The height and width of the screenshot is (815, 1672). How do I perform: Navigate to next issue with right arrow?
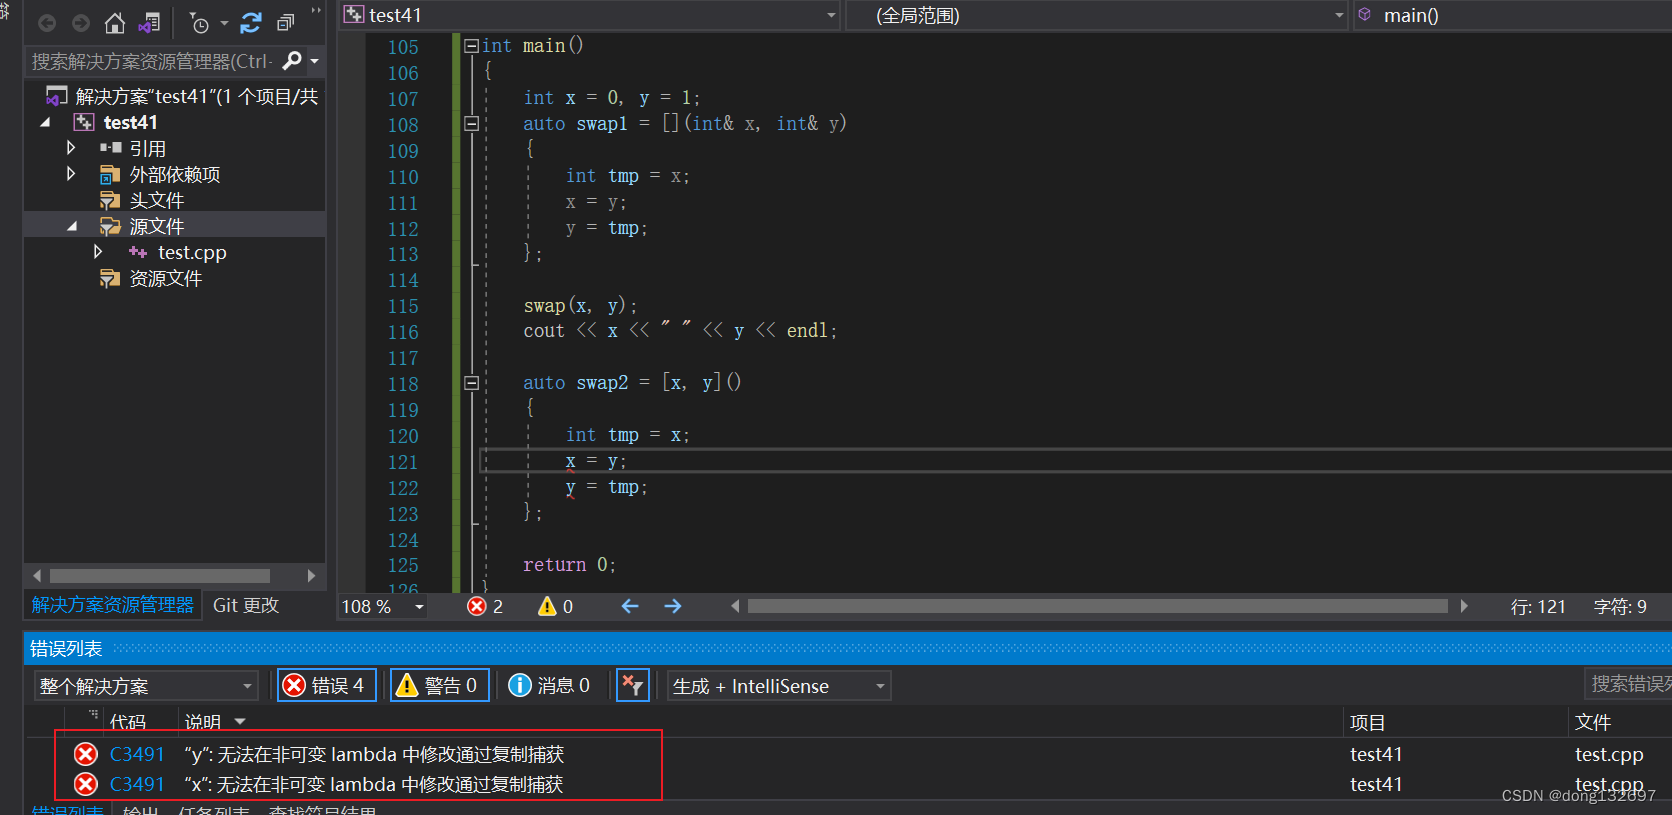click(x=673, y=606)
